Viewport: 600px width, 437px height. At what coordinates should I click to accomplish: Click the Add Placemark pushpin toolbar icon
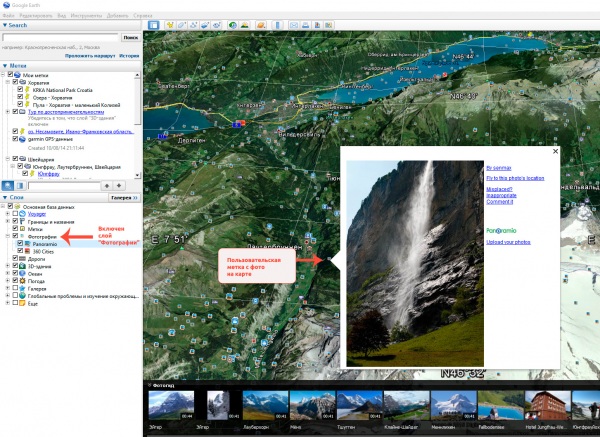coord(170,25)
